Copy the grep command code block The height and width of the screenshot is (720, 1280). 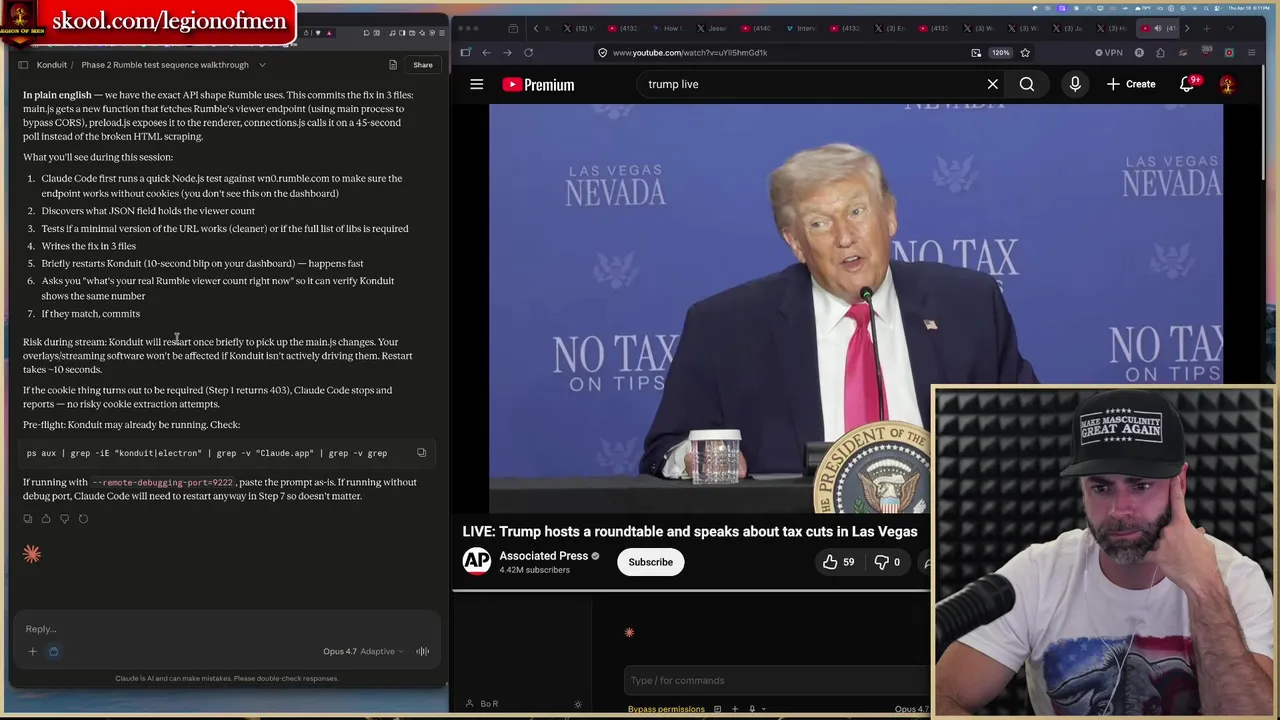tap(421, 453)
